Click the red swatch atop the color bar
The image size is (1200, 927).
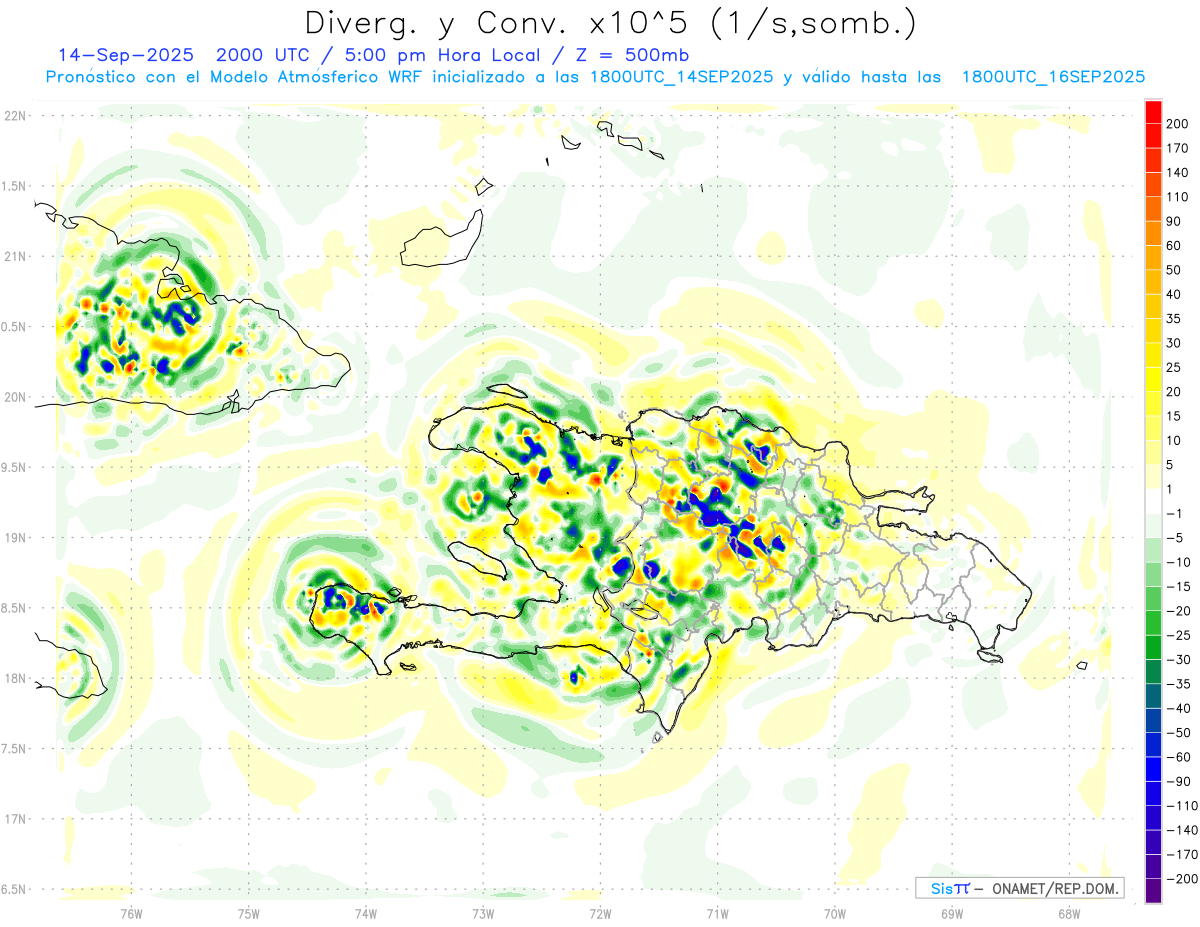1153,111
